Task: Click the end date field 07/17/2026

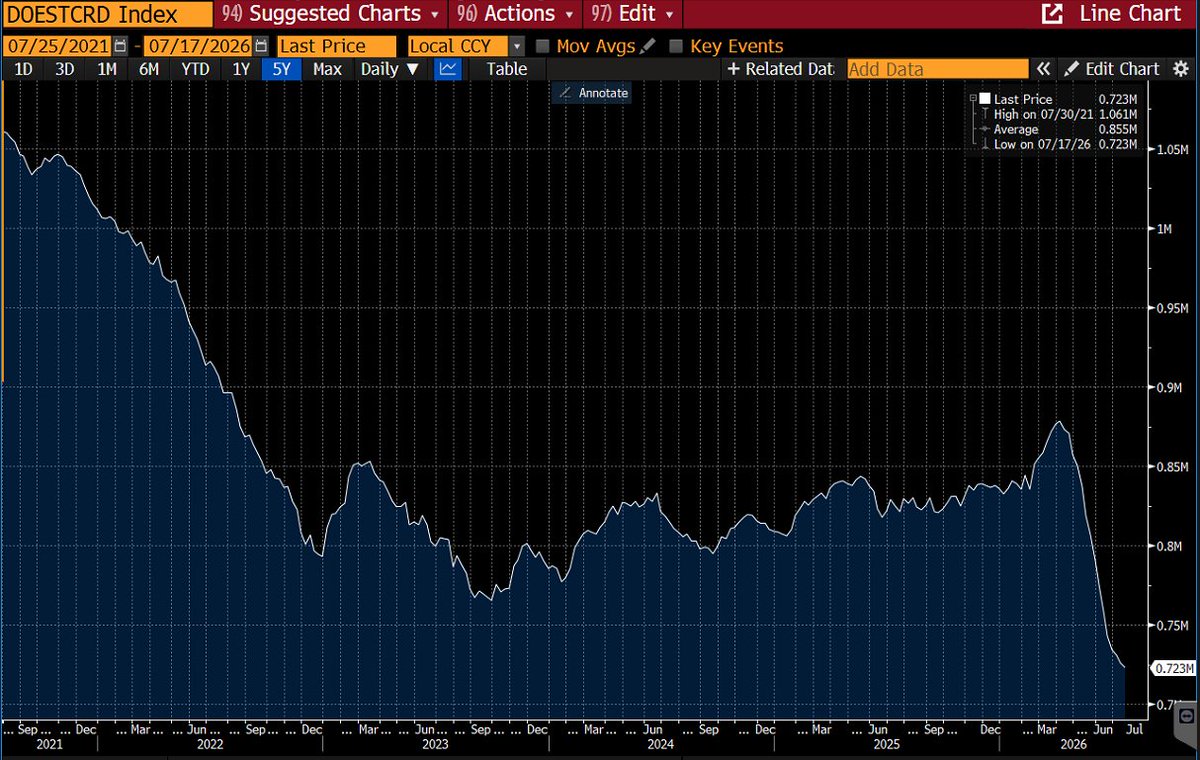Action: coord(199,46)
